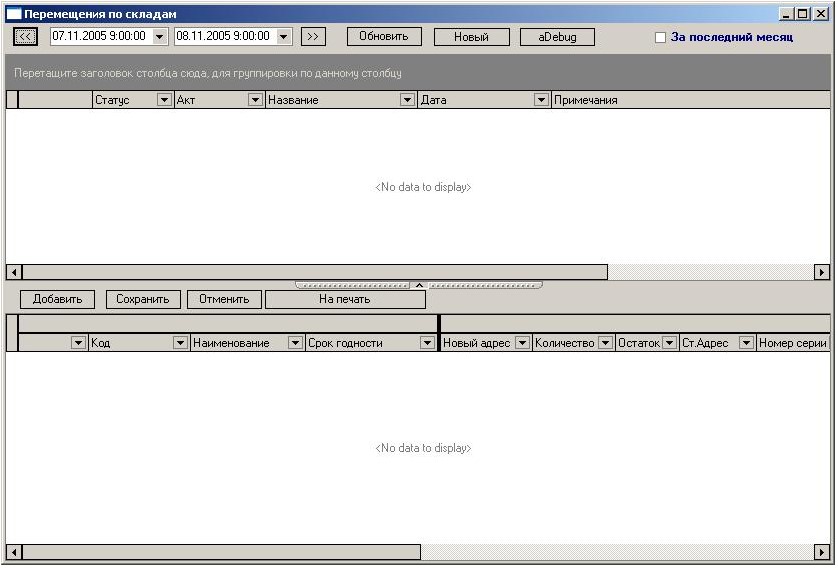This screenshot has height=571, width=838.
Task: Click the Добавить button
Action: point(57,299)
